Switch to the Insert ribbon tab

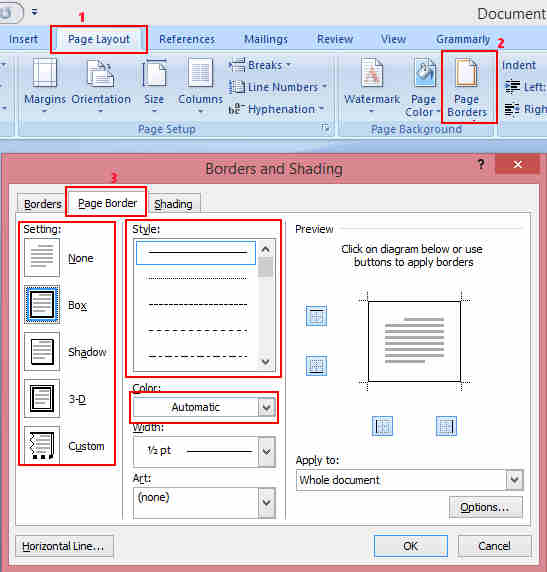tap(23, 39)
